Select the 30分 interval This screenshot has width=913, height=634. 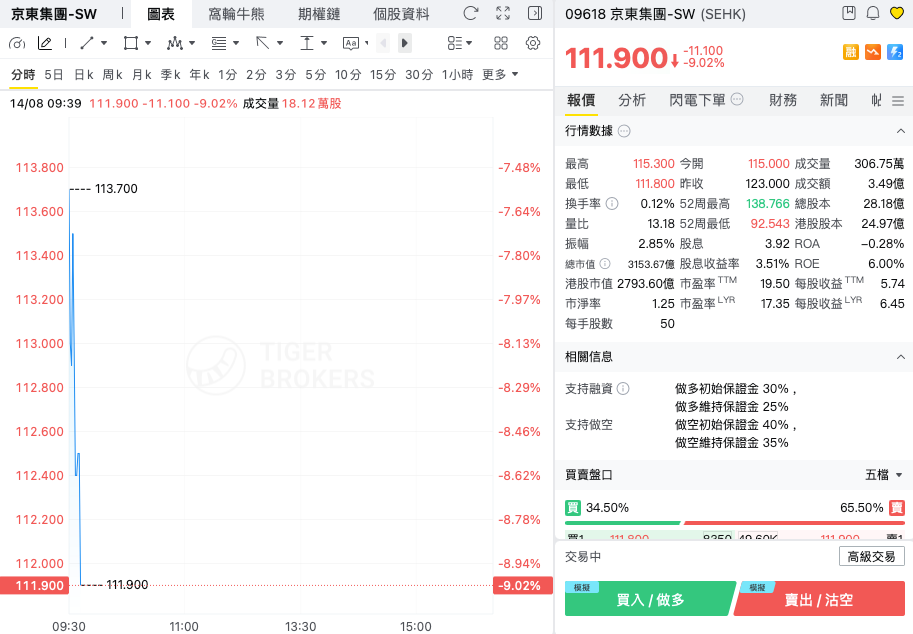point(419,75)
